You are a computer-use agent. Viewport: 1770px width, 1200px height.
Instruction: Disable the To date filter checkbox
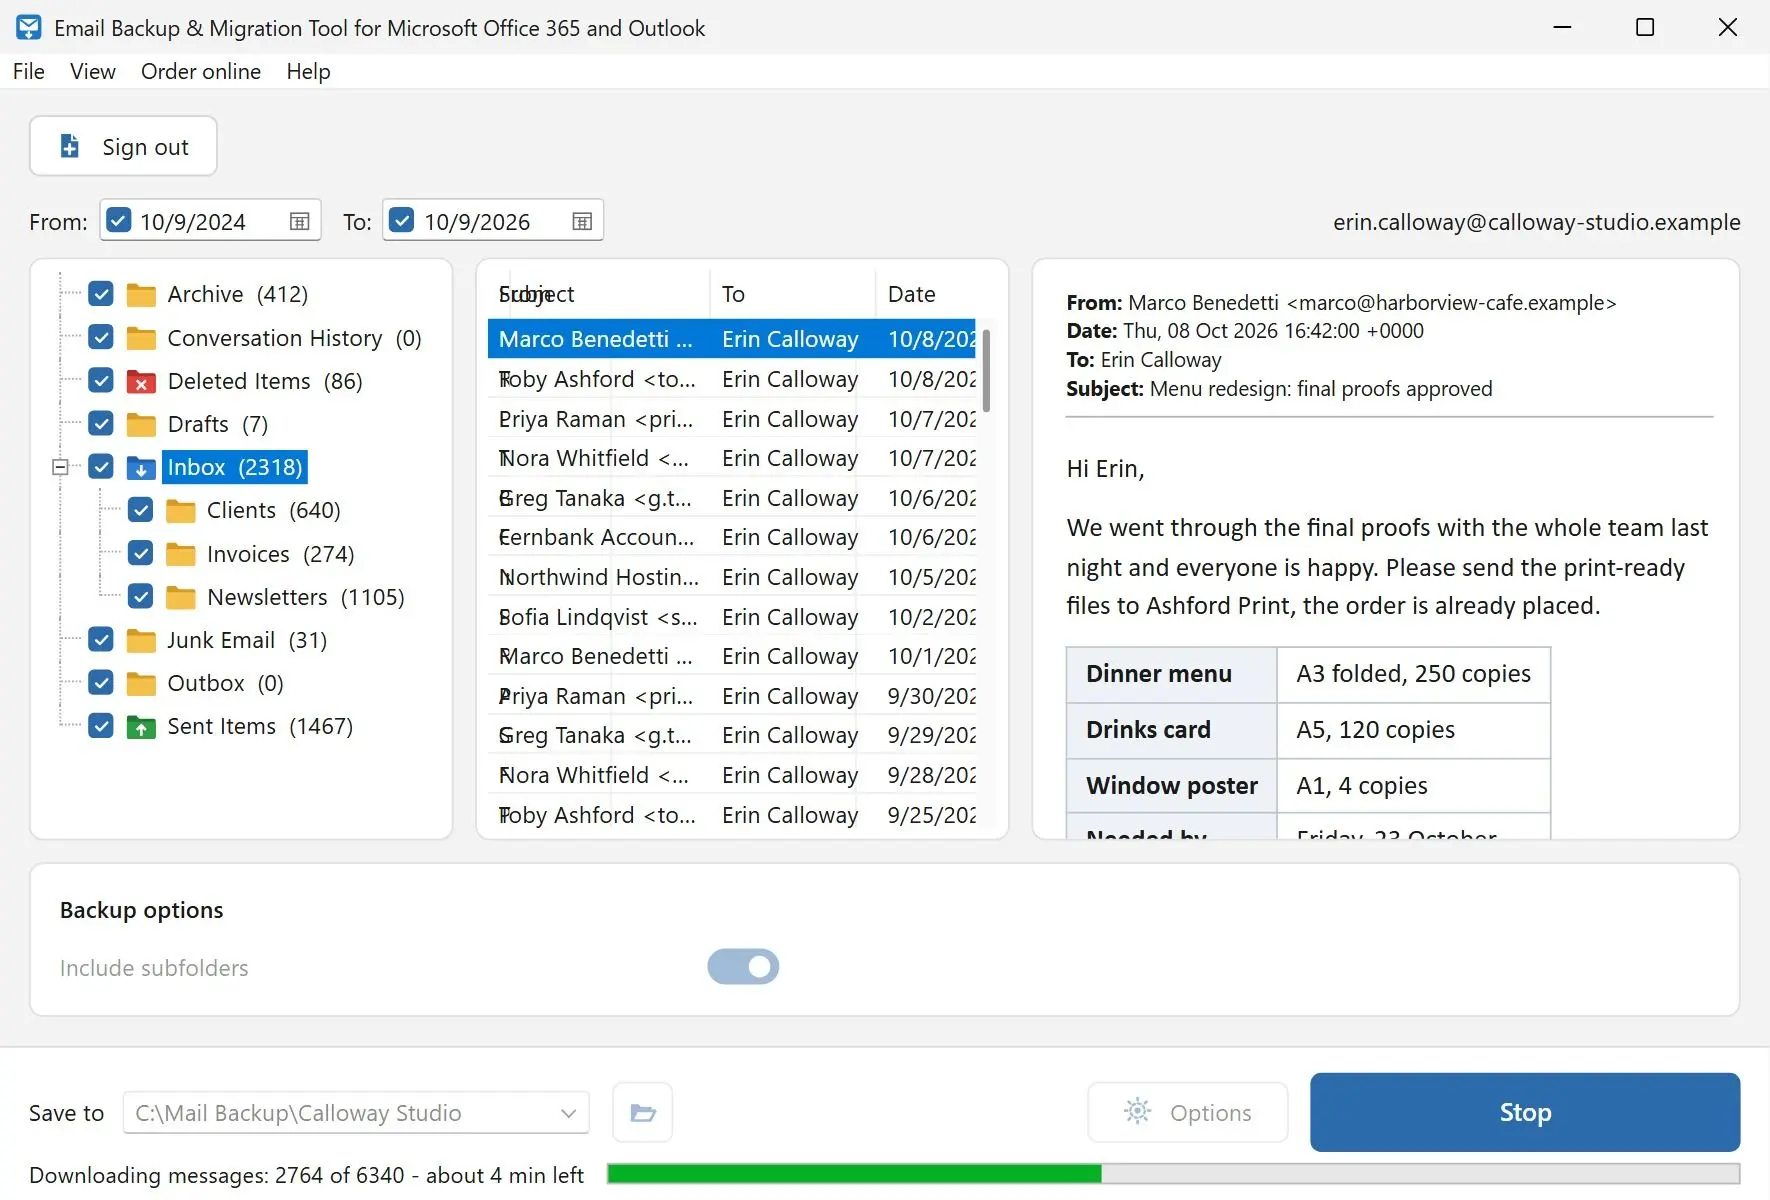click(401, 220)
